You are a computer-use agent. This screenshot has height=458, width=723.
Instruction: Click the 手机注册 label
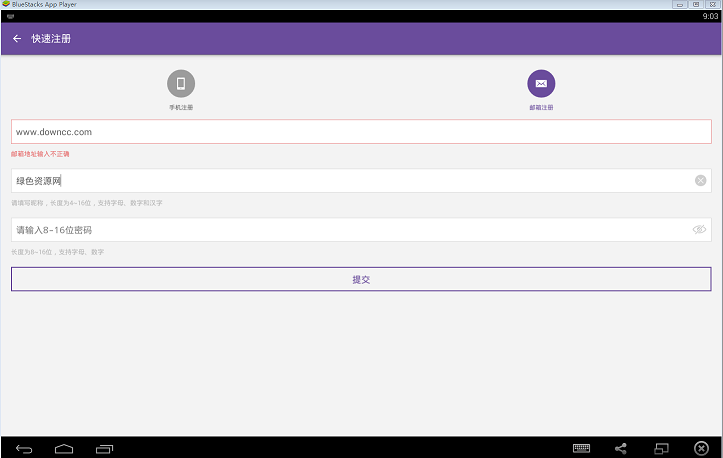click(x=181, y=107)
